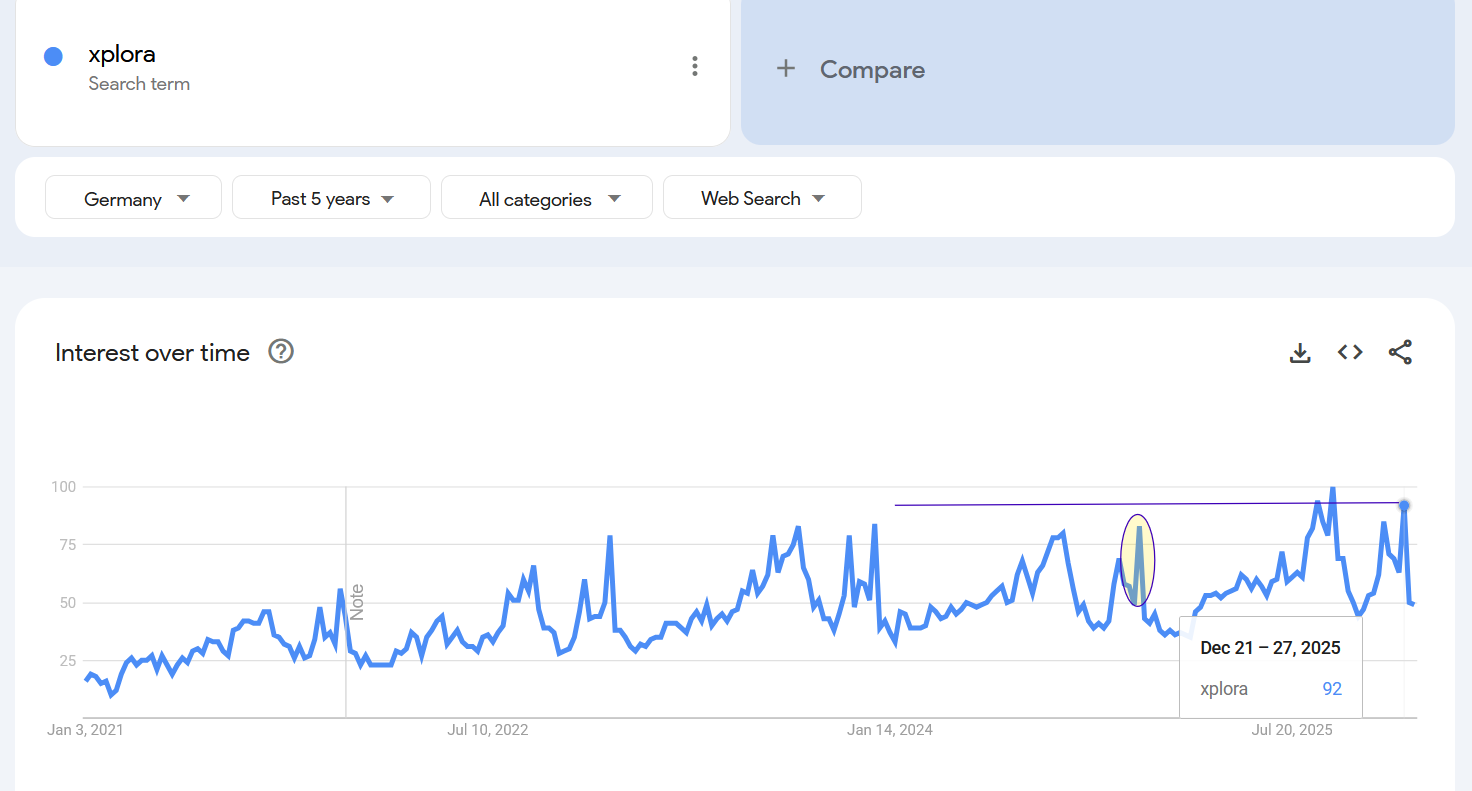Viewport: 1472px width, 791px height.
Task: Open the Past 5 years dropdown
Action: click(331, 198)
